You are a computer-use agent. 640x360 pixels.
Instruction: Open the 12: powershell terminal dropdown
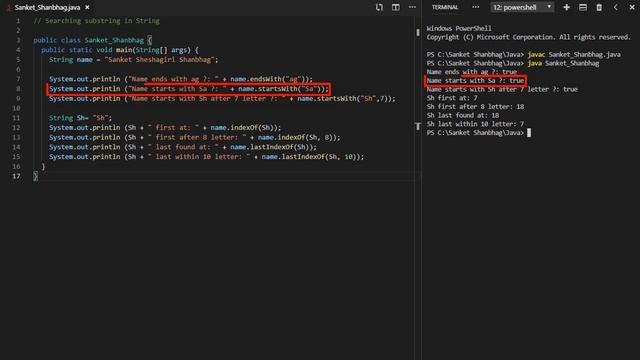click(x=522, y=7)
